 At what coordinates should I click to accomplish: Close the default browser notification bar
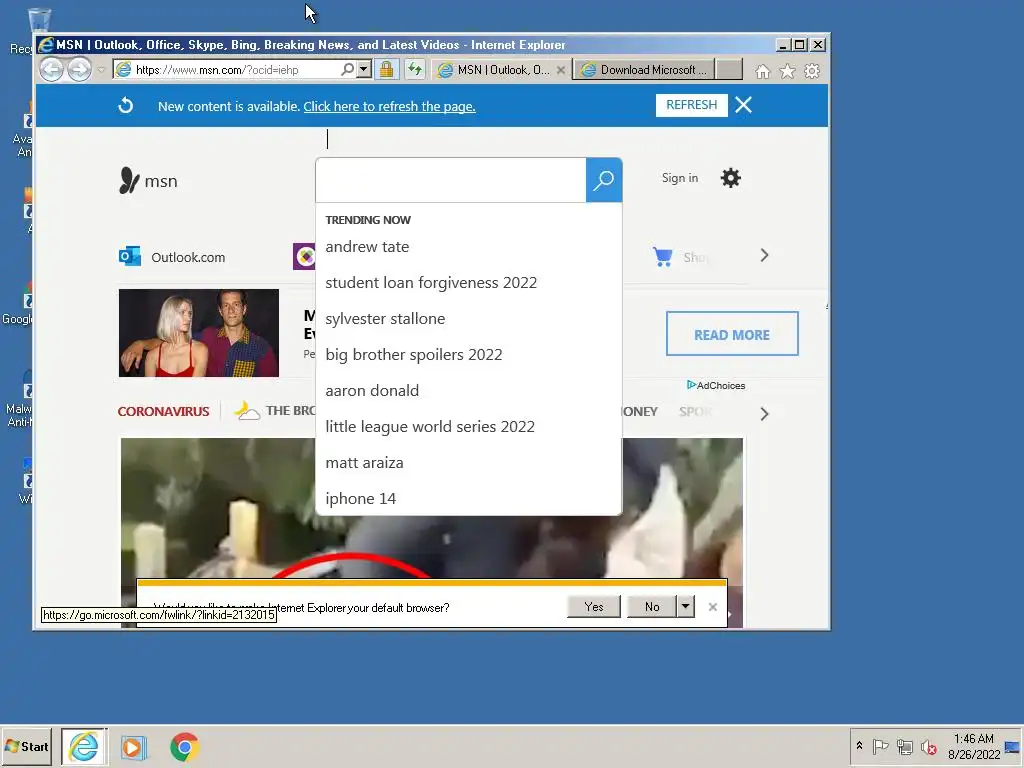(x=712, y=607)
